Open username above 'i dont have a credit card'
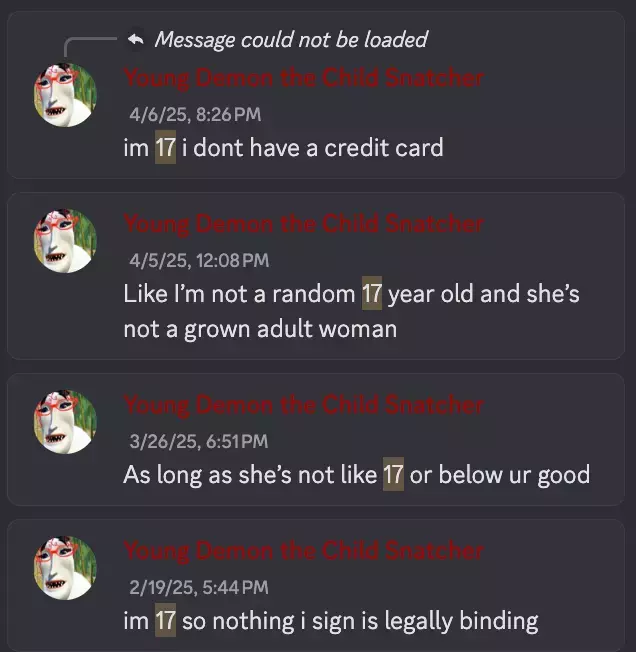 tap(303, 78)
